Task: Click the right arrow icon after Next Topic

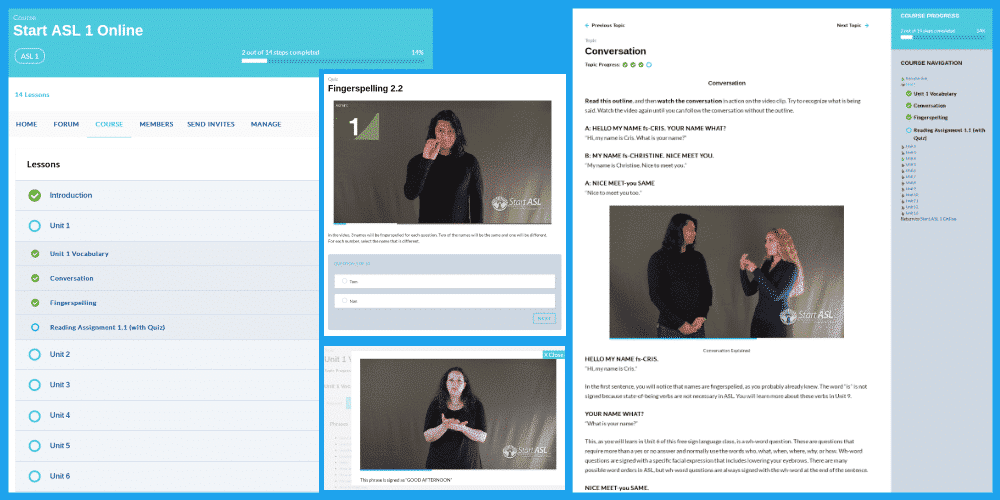Action: click(x=867, y=26)
